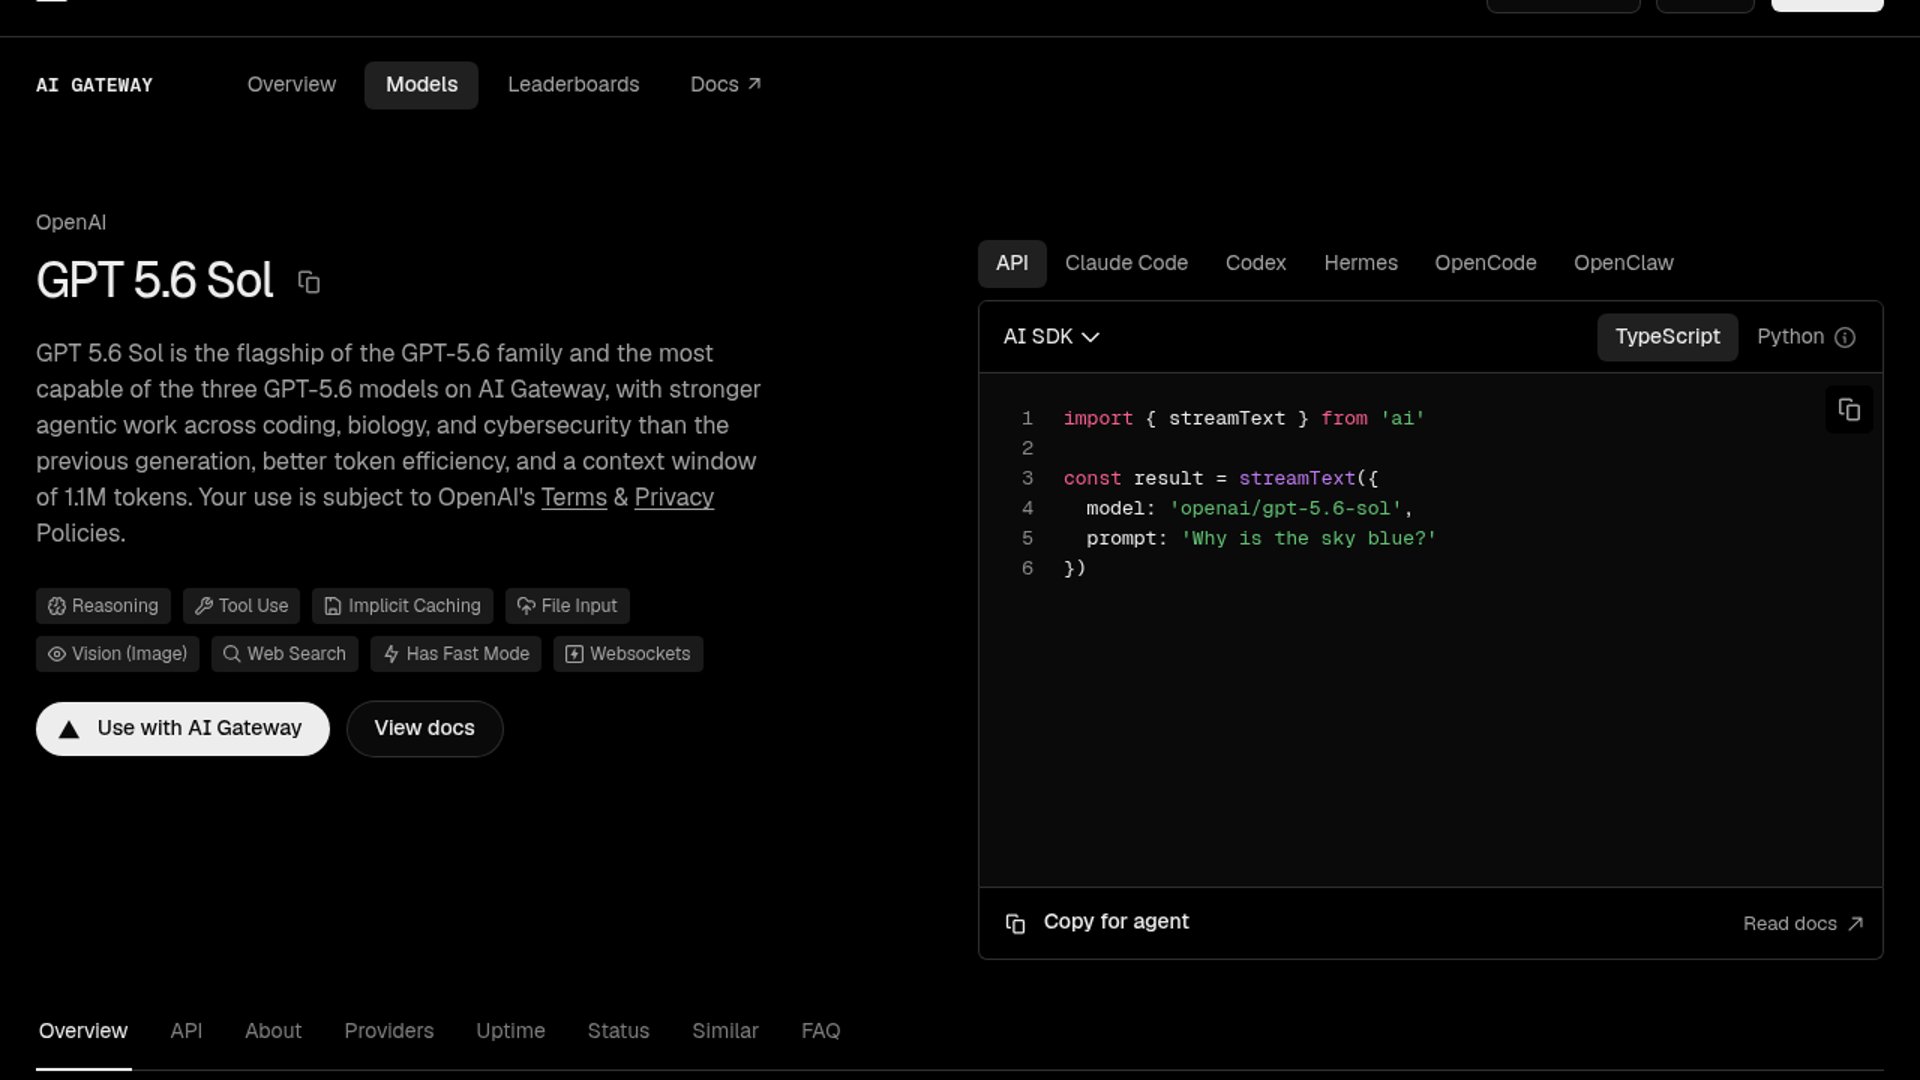The height and width of the screenshot is (1080, 1920).
Task: Switch the code language to Python
Action: [x=1790, y=337]
